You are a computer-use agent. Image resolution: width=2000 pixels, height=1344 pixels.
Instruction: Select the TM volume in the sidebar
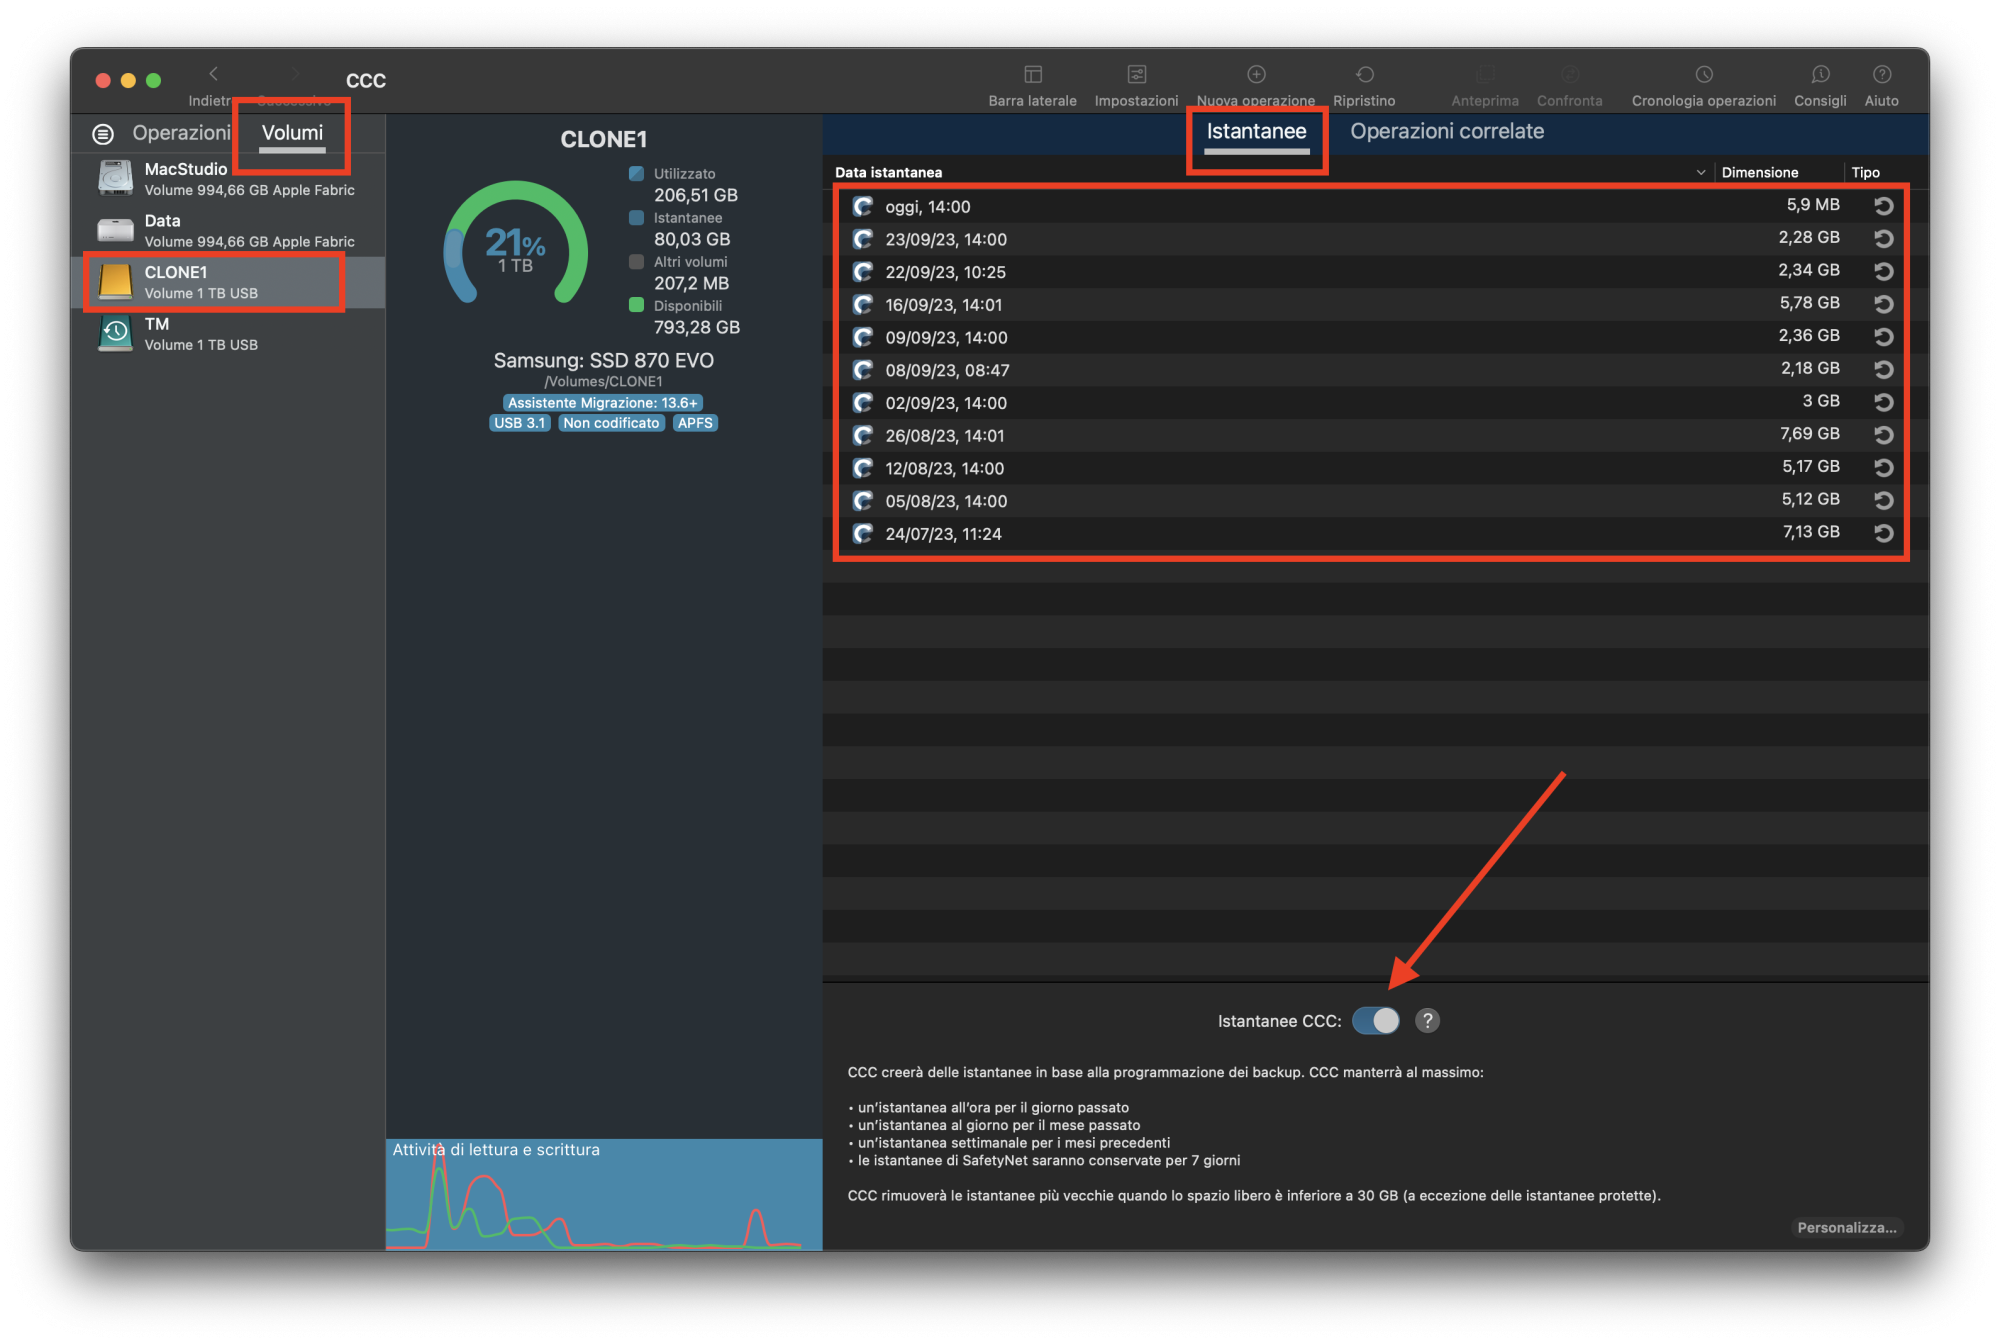[200, 334]
